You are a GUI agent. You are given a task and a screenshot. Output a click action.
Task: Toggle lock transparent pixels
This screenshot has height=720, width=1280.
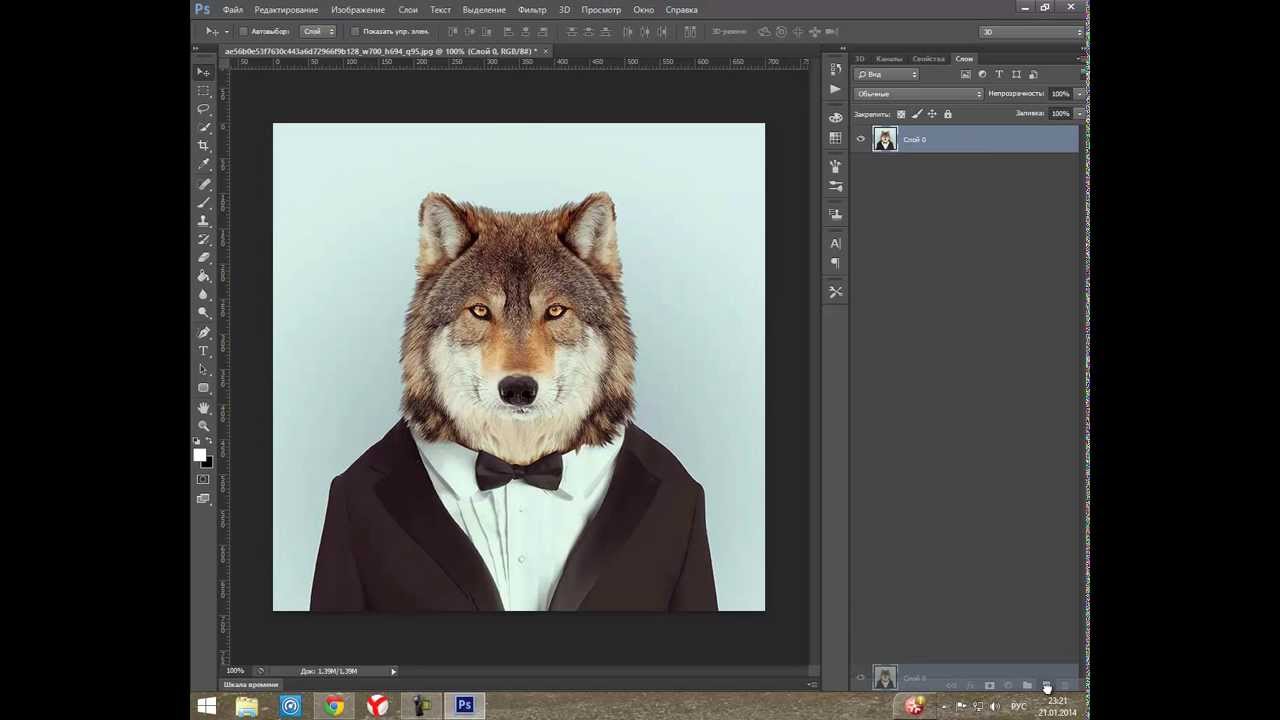[x=901, y=114]
